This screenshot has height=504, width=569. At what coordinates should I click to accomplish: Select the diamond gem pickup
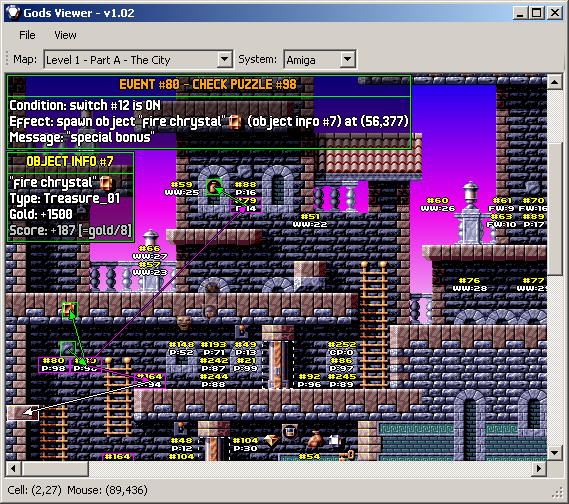pyautogui.click(x=271, y=440)
